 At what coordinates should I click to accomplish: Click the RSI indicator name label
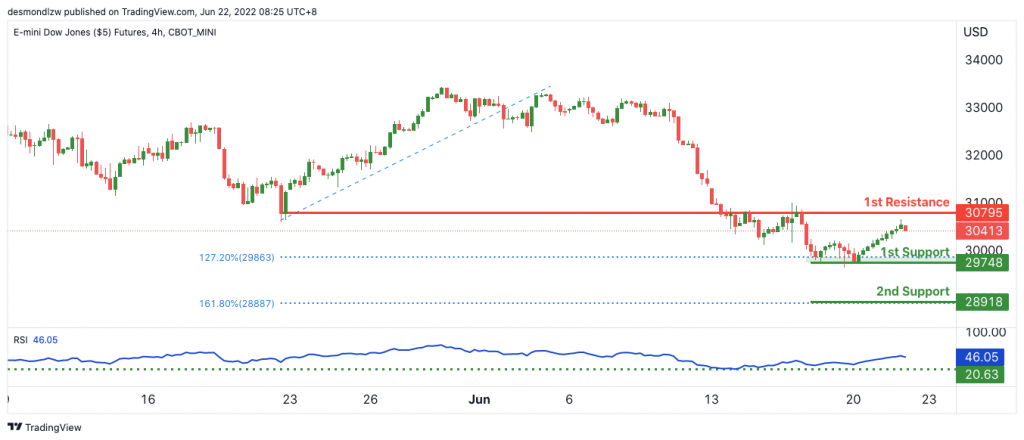[20, 340]
